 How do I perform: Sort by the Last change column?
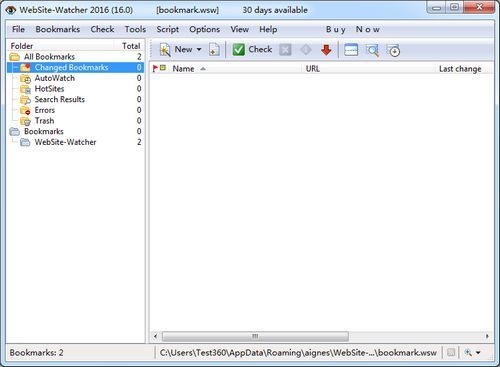click(x=460, y=69)
